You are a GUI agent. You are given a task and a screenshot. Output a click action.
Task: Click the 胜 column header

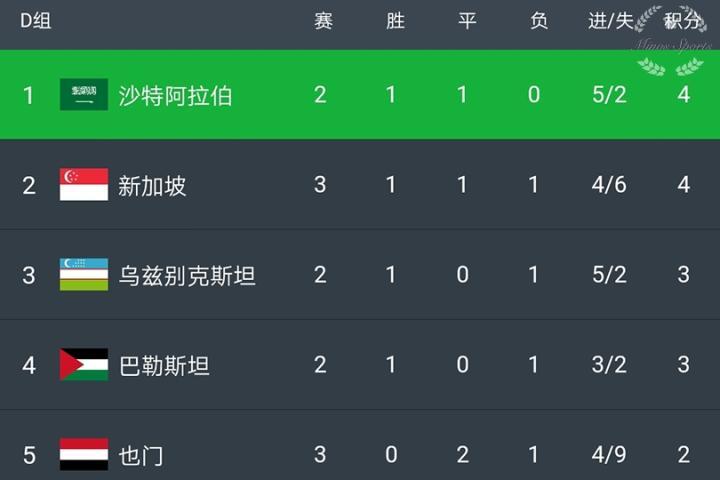tap(394, 22)
